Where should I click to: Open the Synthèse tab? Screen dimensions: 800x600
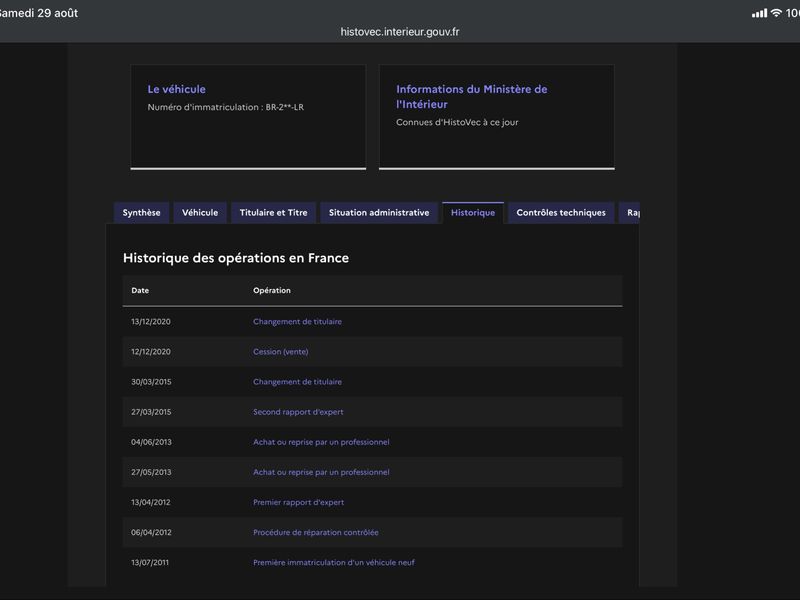tap(141, 213)
